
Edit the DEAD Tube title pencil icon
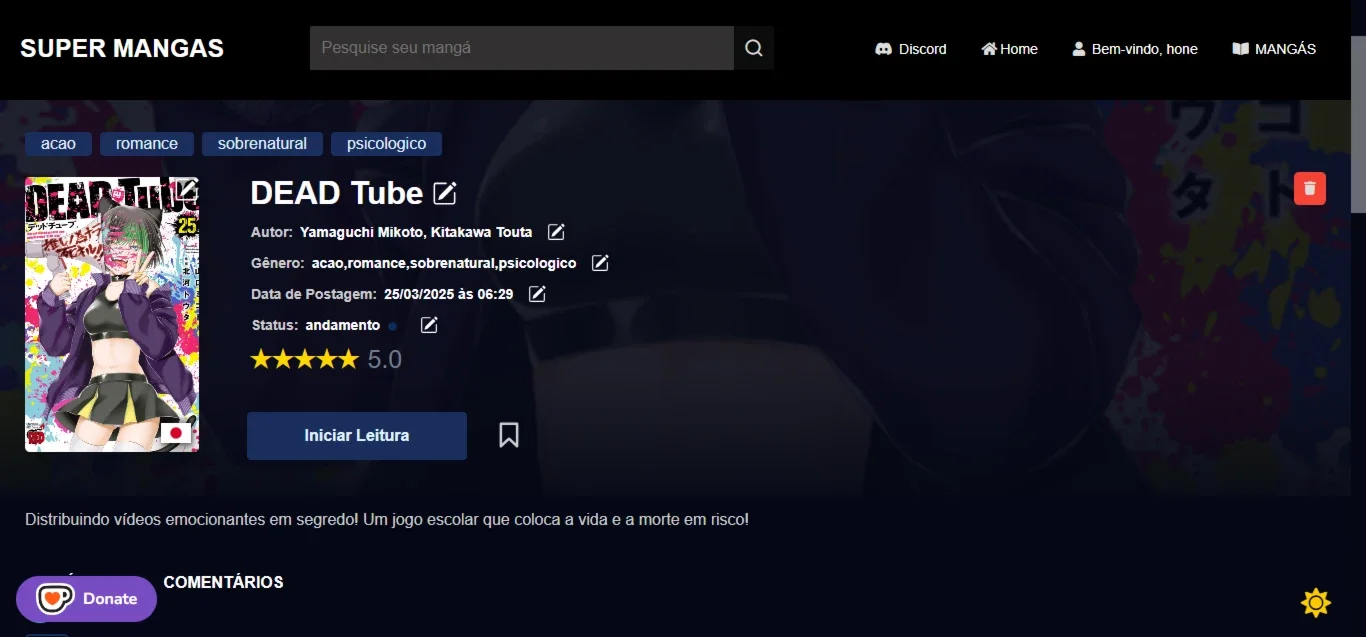(445, 193)
